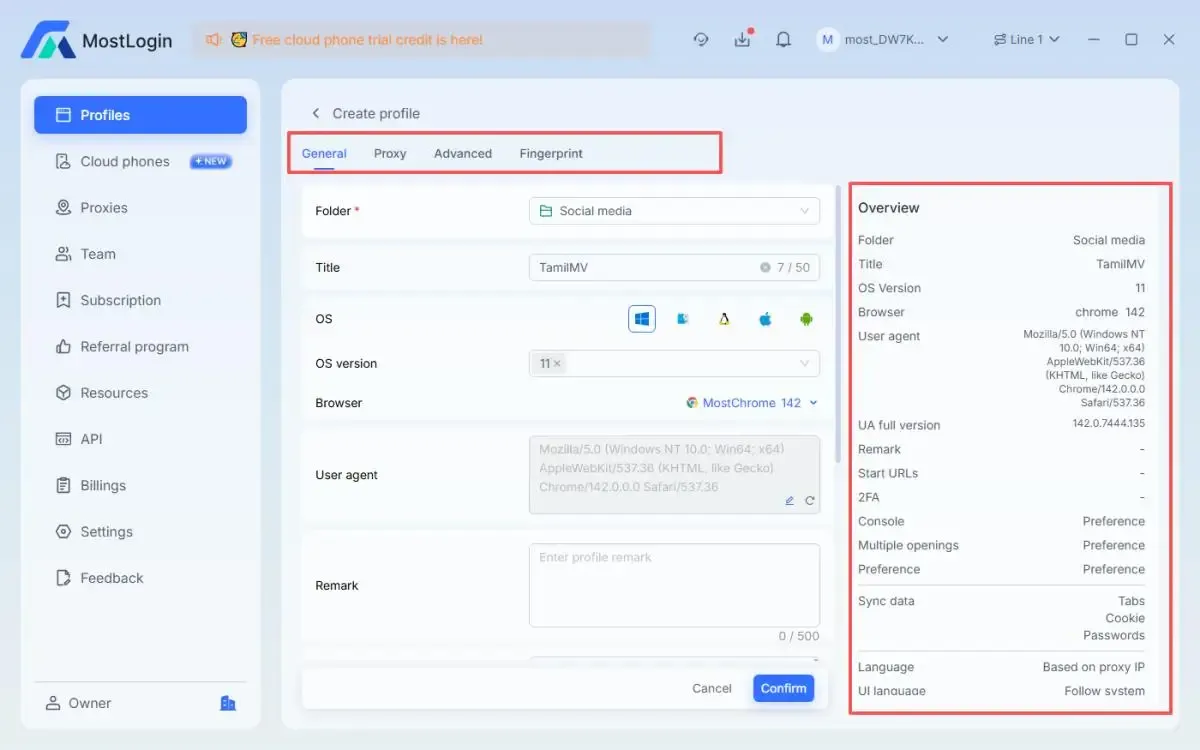Go back using Create profile arrow
1200x750 pixels.
point(316,114)
